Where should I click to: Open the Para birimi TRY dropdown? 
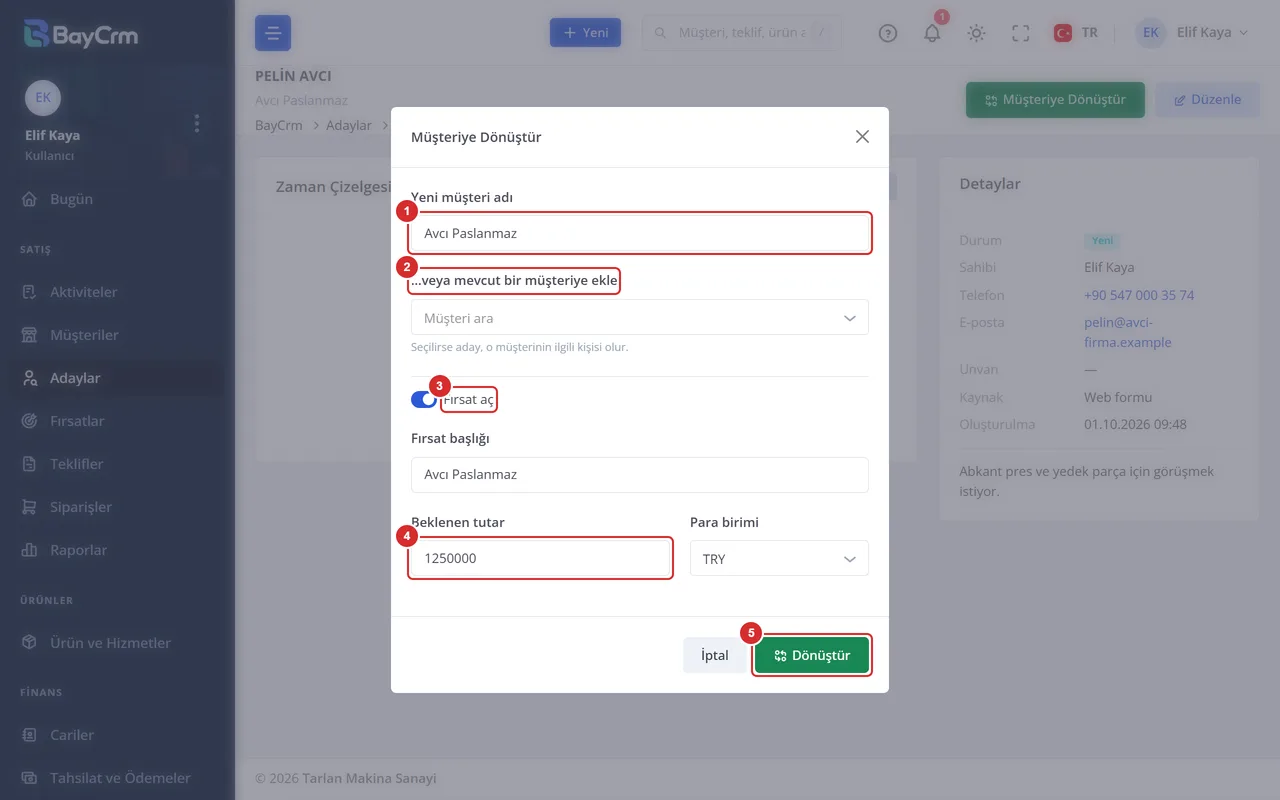[779, 559]
